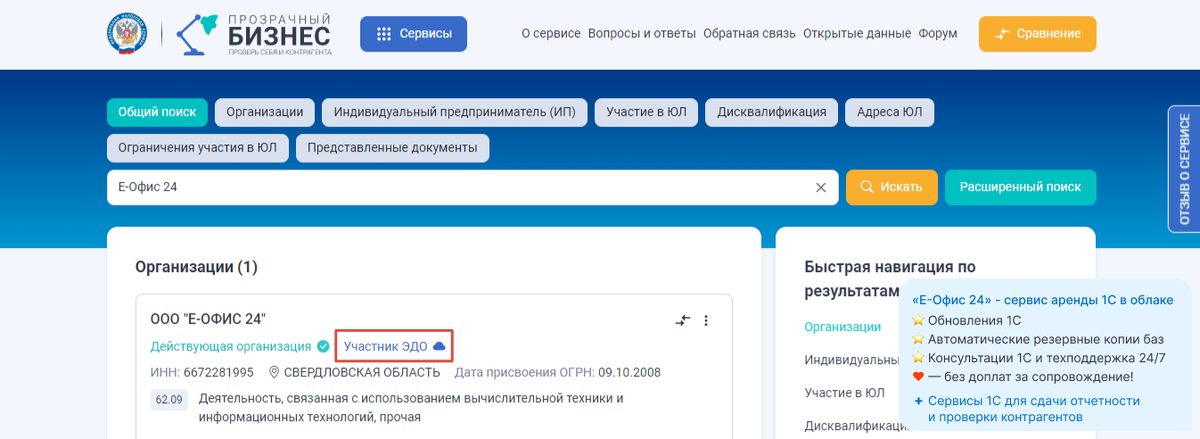This screenshot has height=439, width=1200.
Task: Select the Адреса ЮЛ tab
Action: point(890,112)
